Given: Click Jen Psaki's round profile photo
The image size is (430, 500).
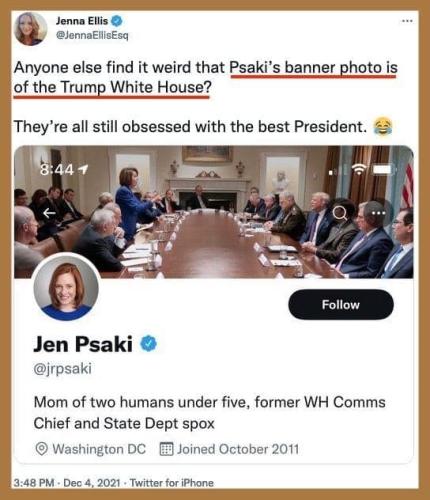Looking at the screenshot, I should tap(66, 287).
